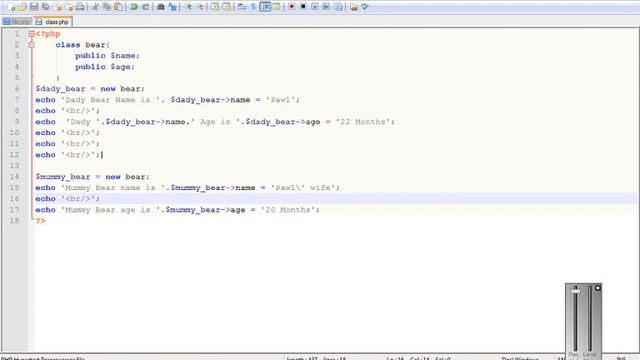
Task: Click the recording volume slider handle
Action: [576, 291]
